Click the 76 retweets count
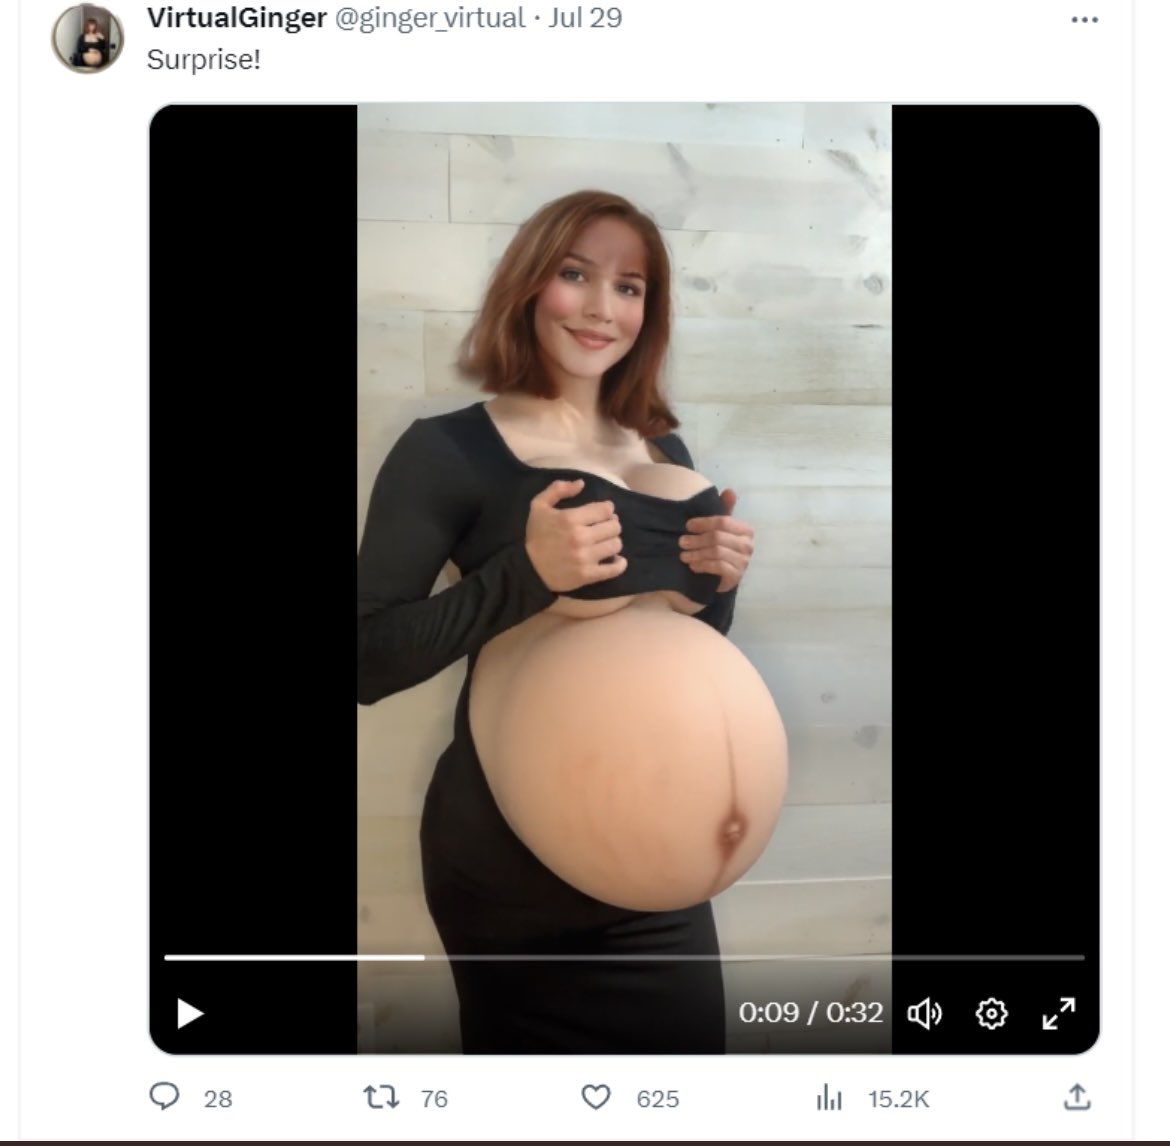The width and height of the screenshot is (1170, 1146). pyautogui.click(x=434, y=1099)
